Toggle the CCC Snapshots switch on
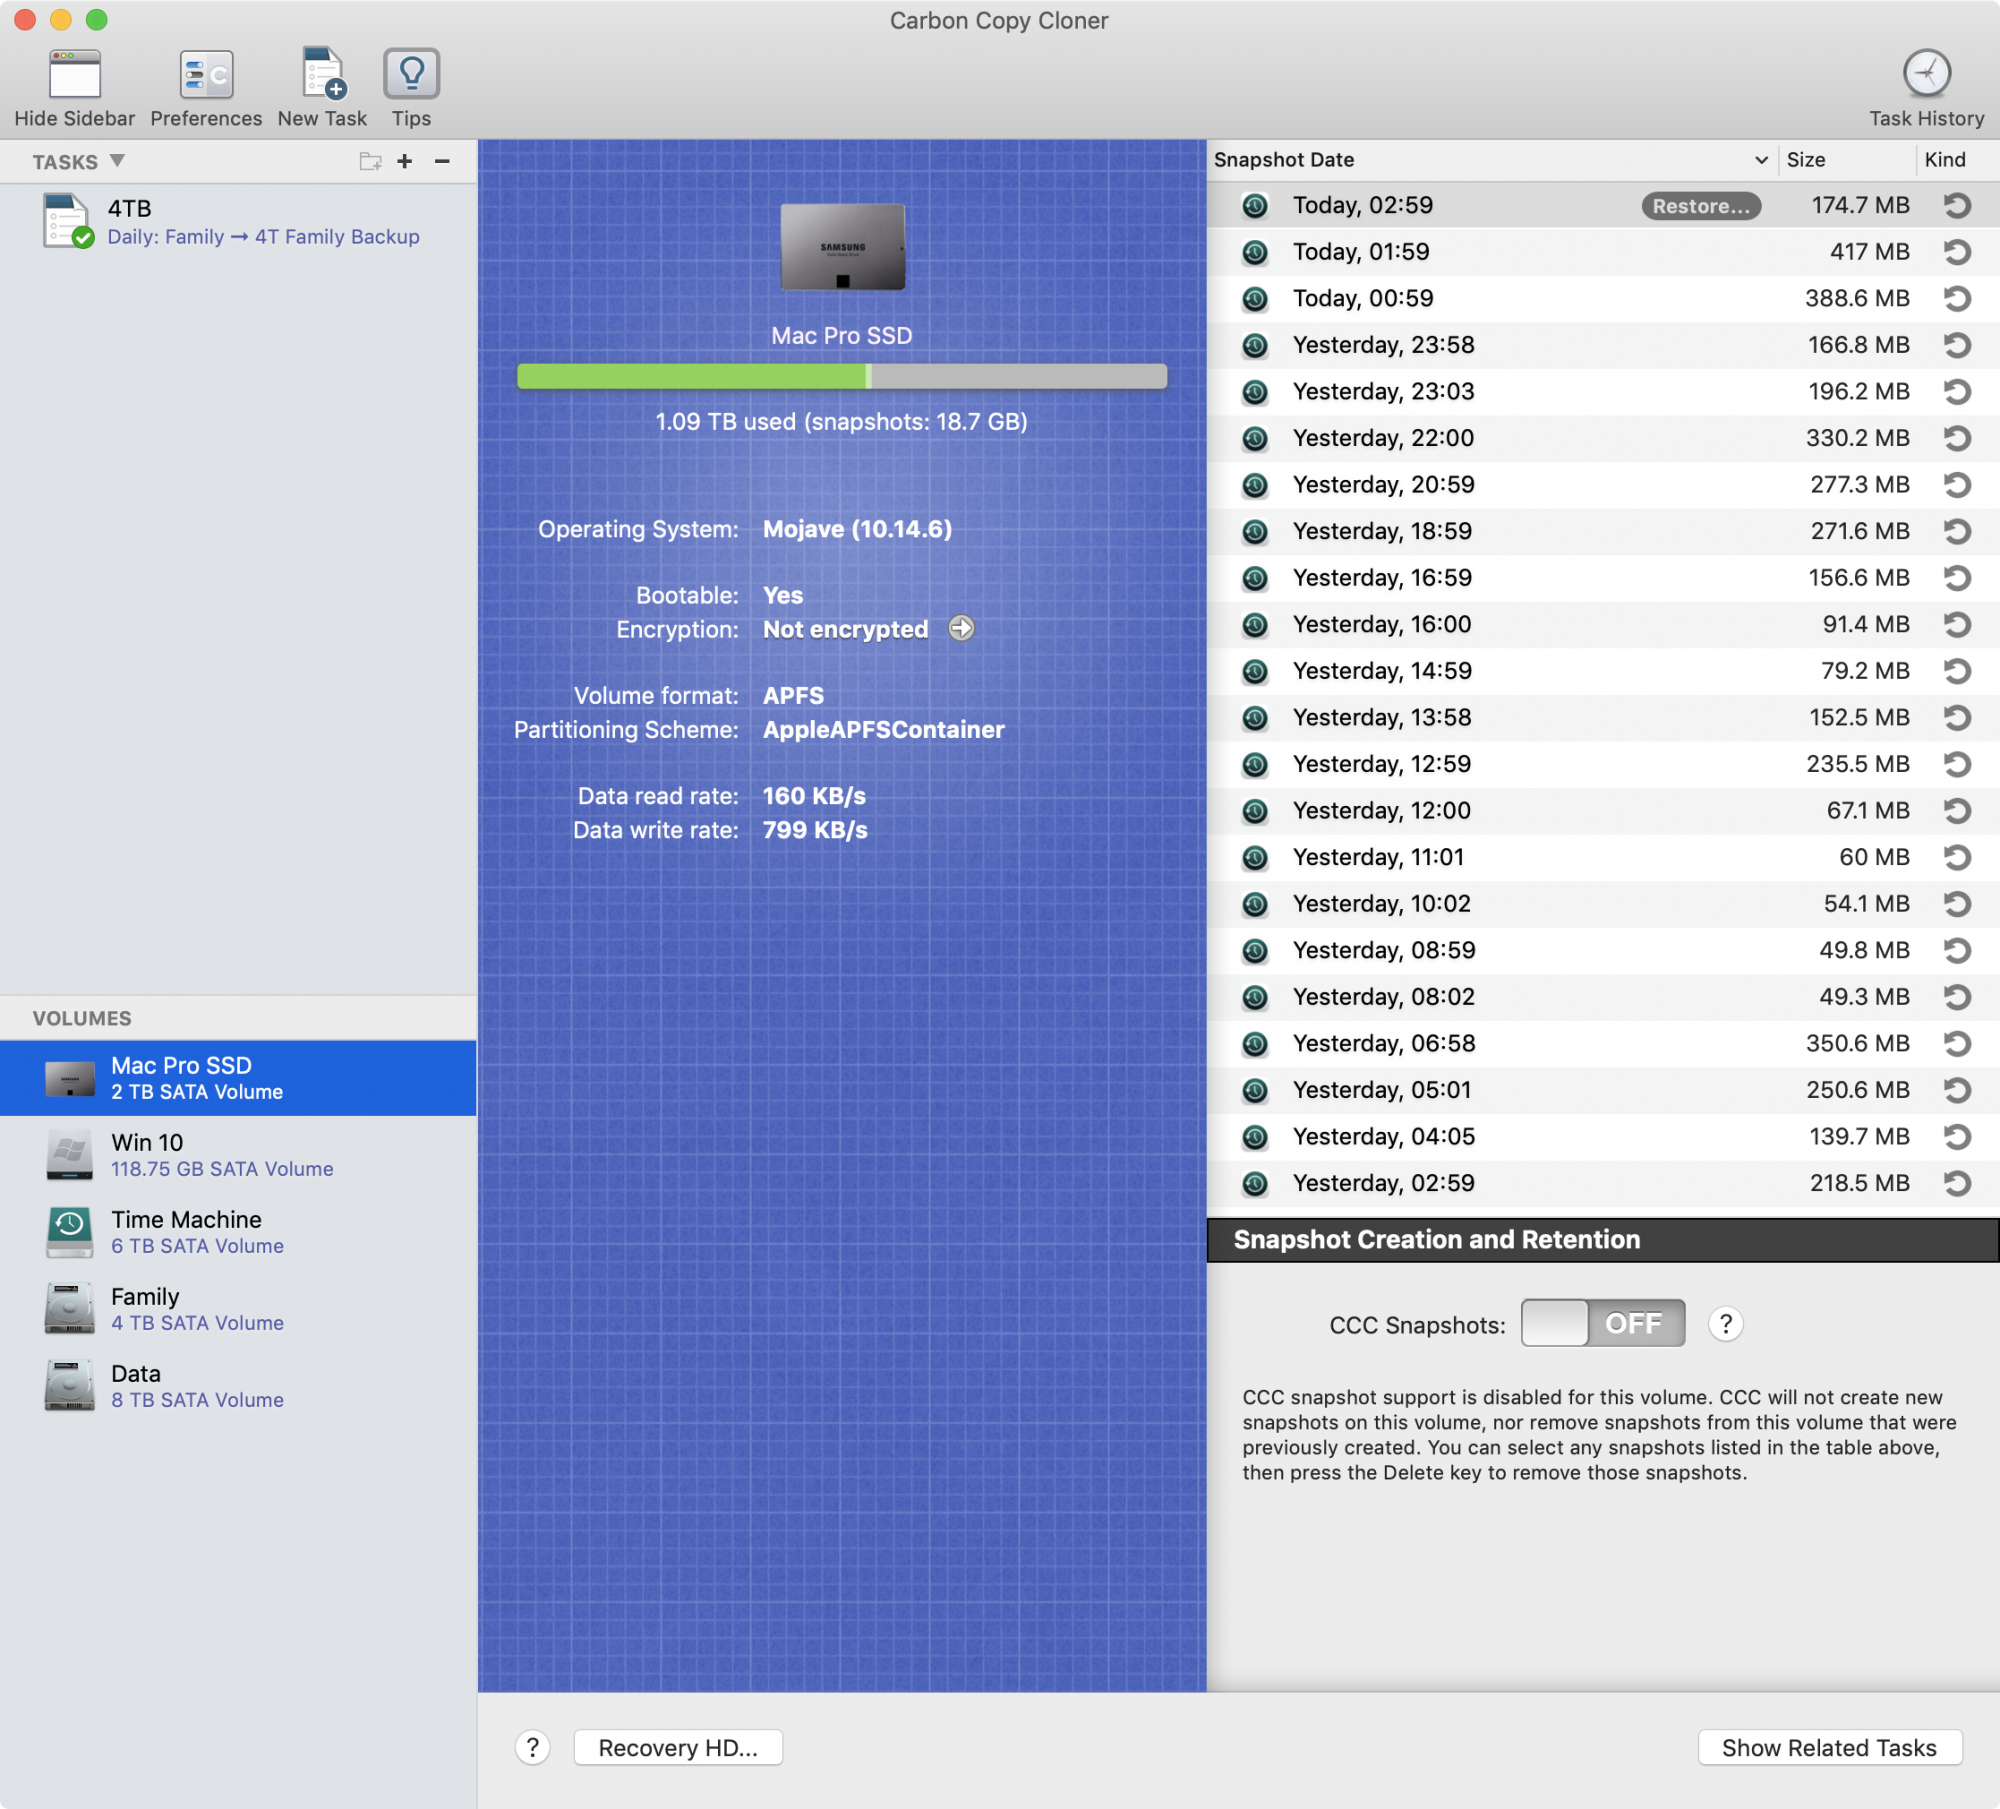 tap(1603, 1323)
